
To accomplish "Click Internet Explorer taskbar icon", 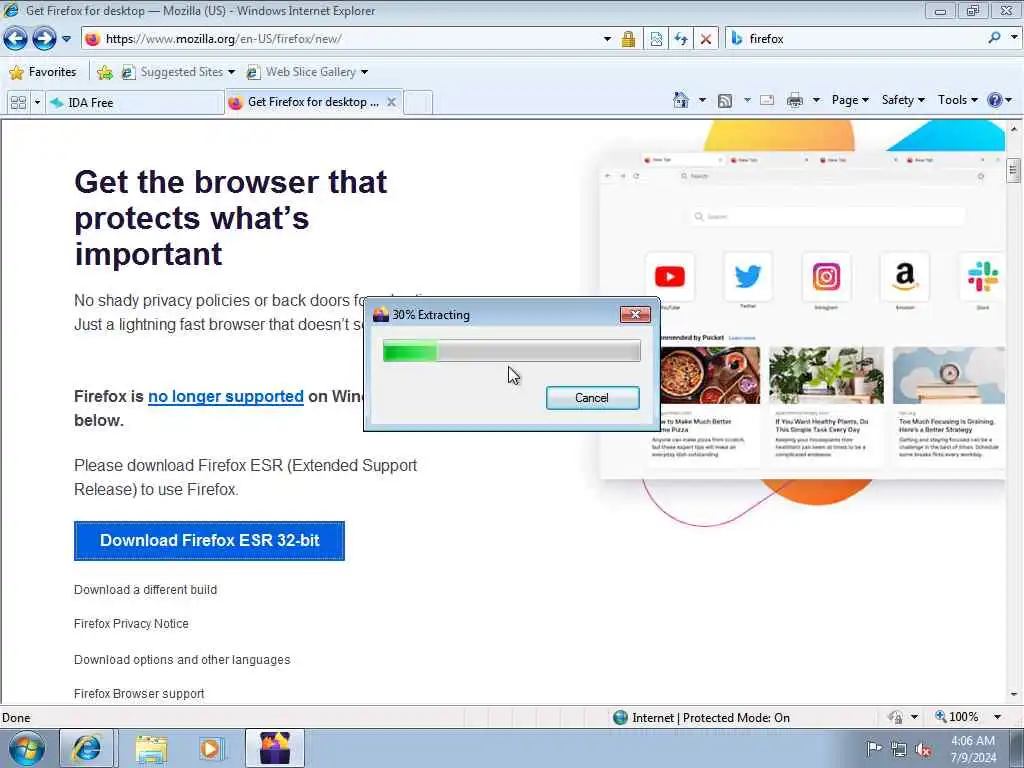I will click(x=86, y=748).
